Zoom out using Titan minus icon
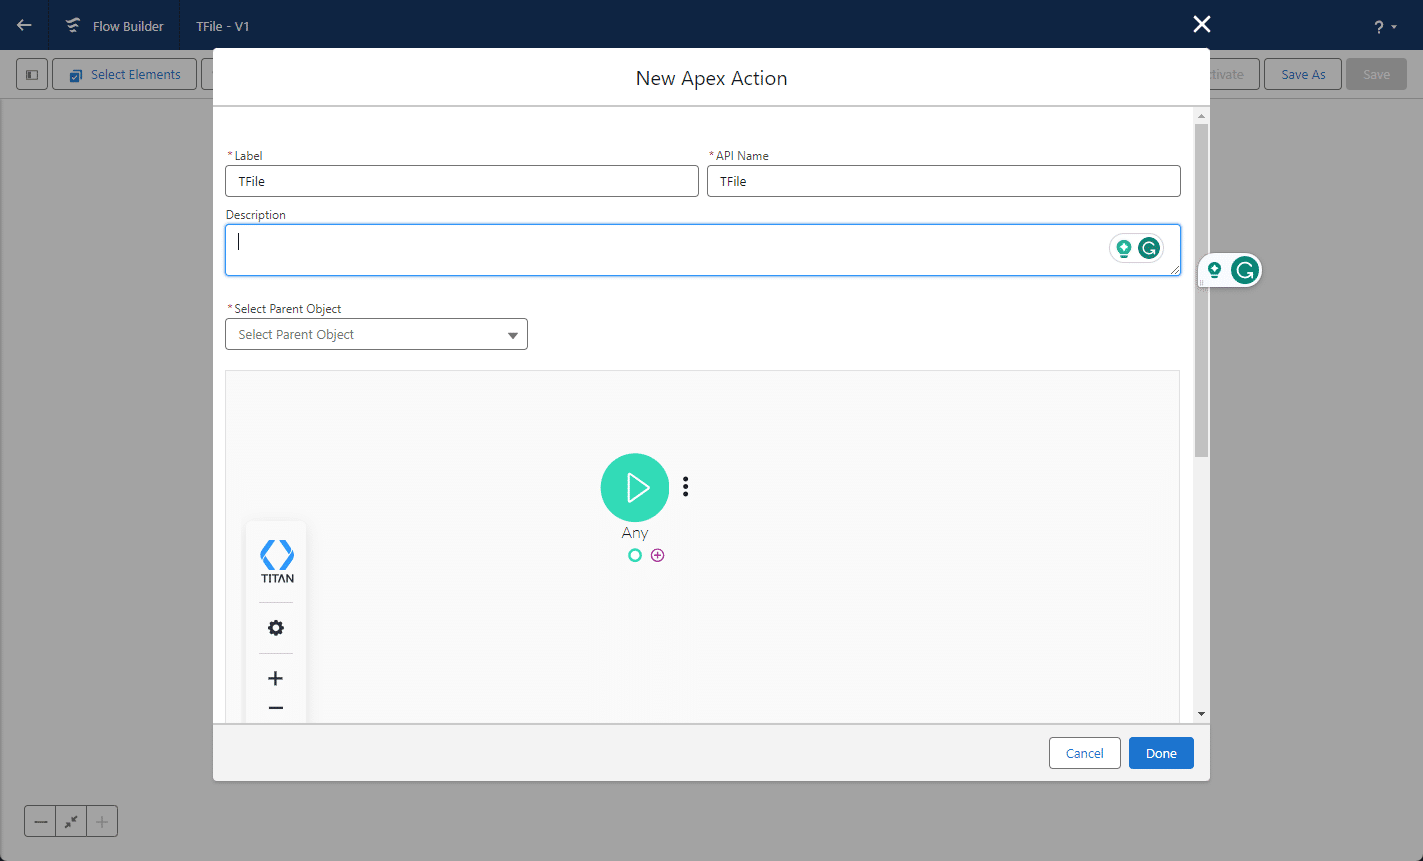Screen dimensions: 1423x861 click(276, 708)
